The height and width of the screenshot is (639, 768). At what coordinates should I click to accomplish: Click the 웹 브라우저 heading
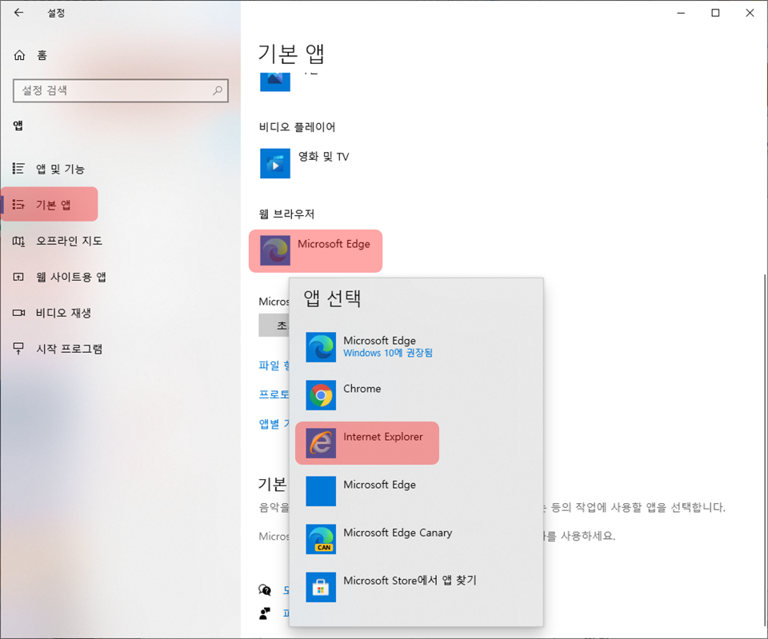[x=287, y=214]
